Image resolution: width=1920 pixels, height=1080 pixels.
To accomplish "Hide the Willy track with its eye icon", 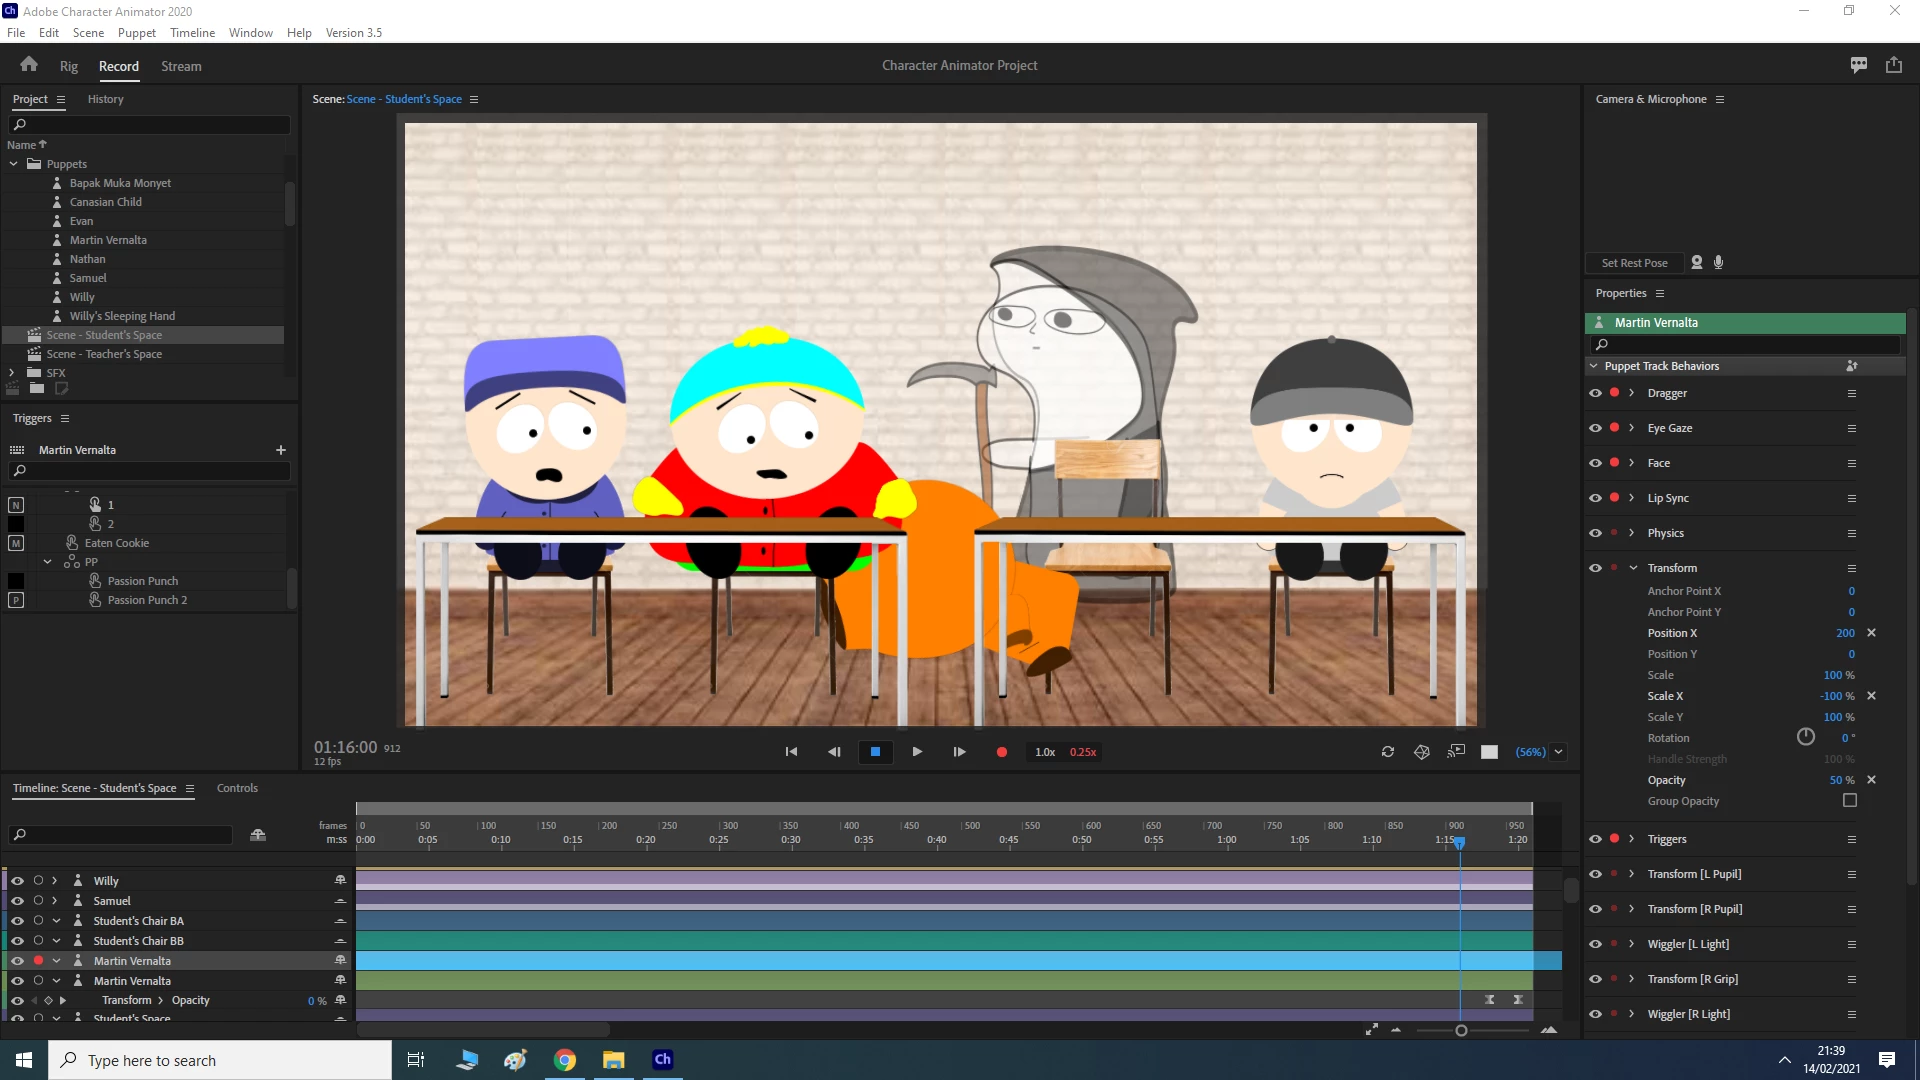I will click(x=17, y=881).
